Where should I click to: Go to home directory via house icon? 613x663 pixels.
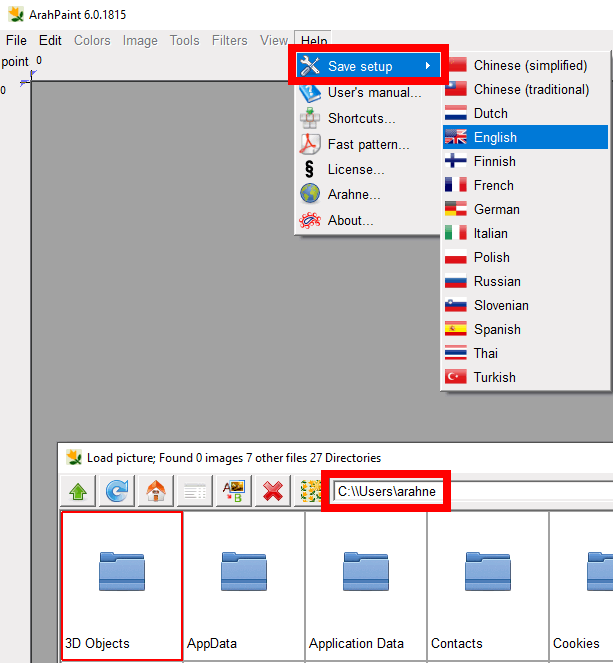point(156,491)
